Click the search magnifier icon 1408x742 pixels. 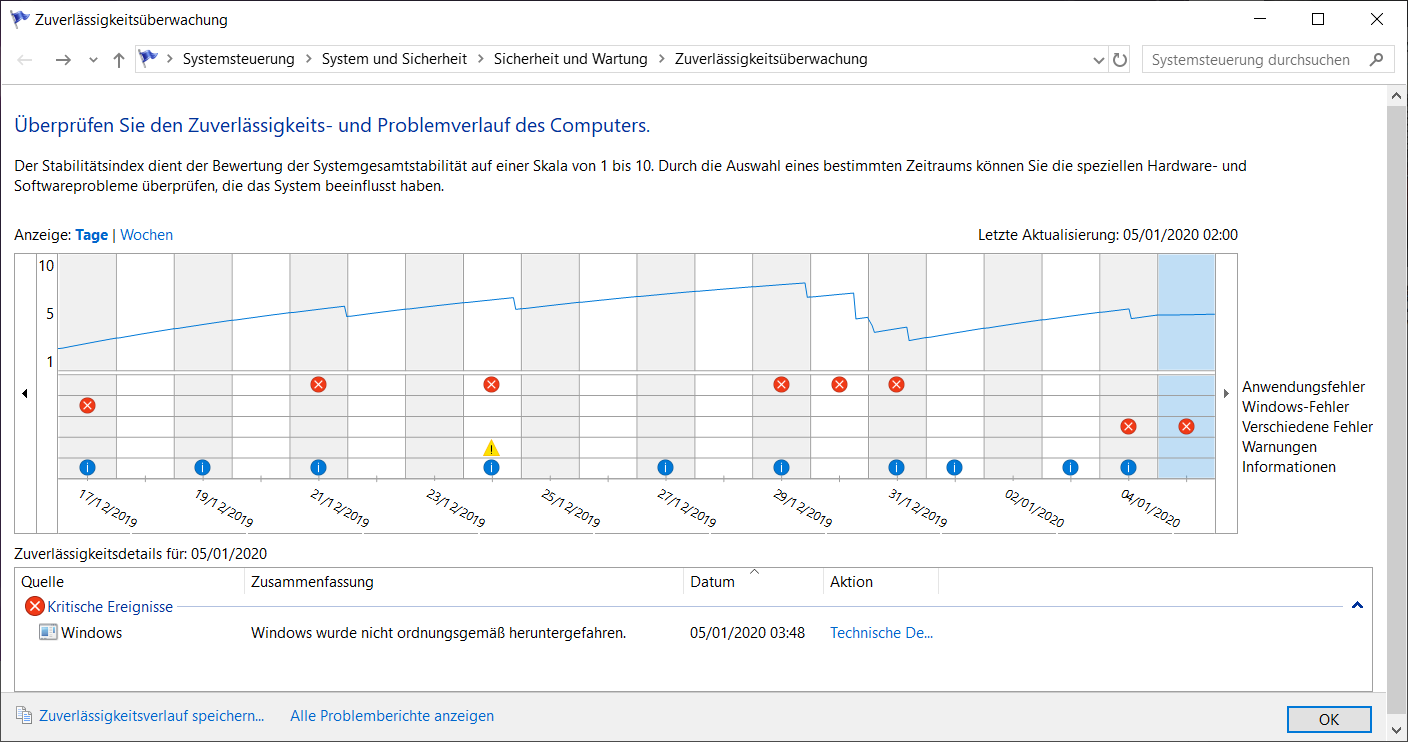coord(1377,60)
